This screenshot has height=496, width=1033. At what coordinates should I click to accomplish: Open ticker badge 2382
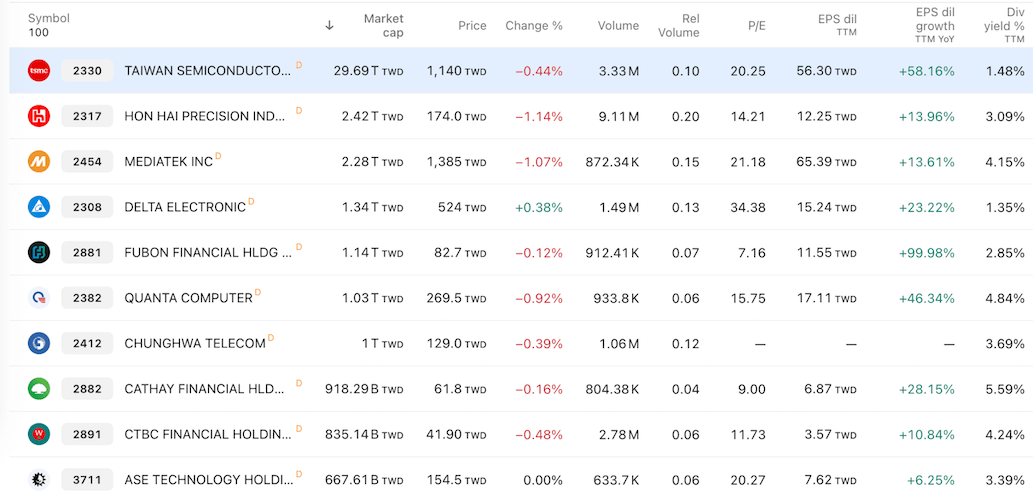click(x=88, y=298)
